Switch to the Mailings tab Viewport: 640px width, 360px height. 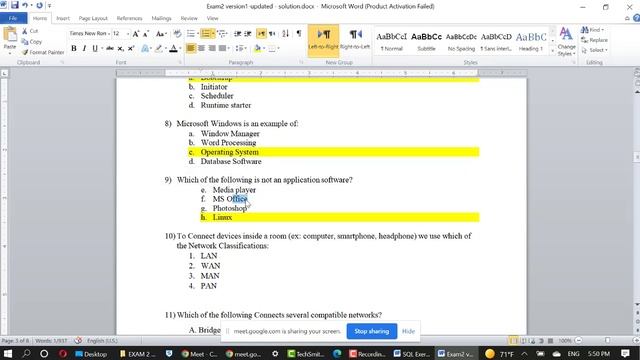tap(161, 18)
